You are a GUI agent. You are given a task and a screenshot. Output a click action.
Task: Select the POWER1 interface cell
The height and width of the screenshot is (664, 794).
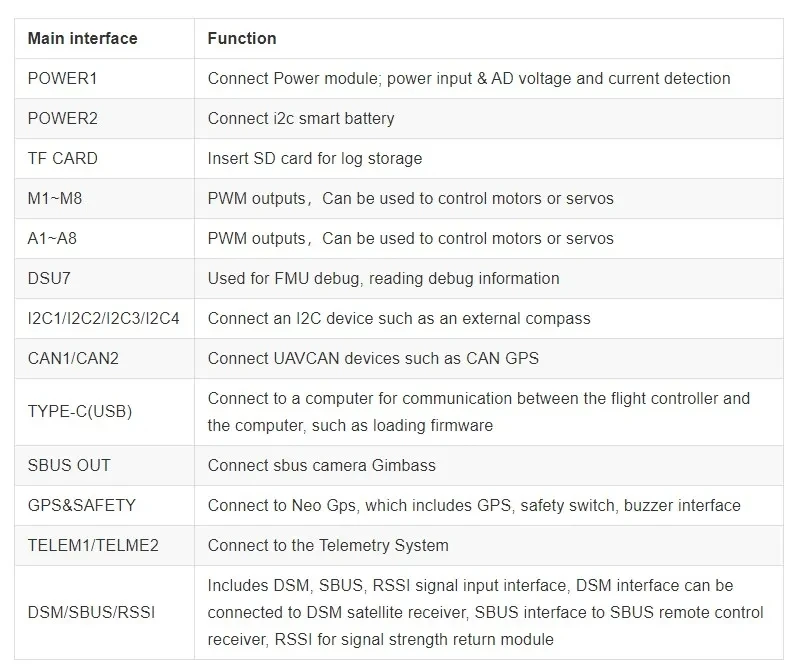pyautogui.click(x=63, y=78)
